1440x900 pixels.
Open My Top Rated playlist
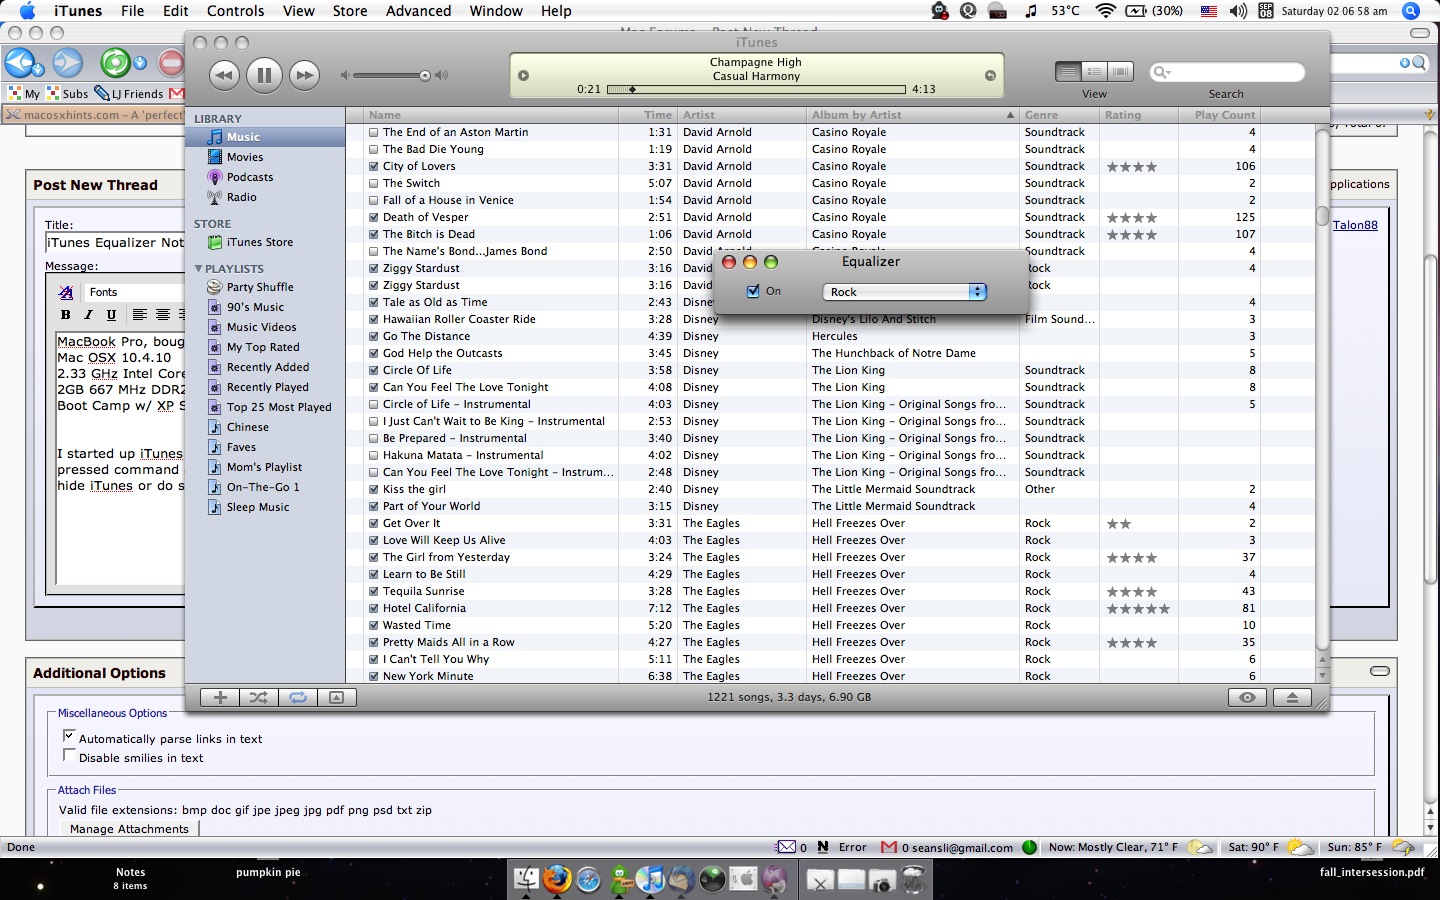pyautogui.click(x=265, y=347)
